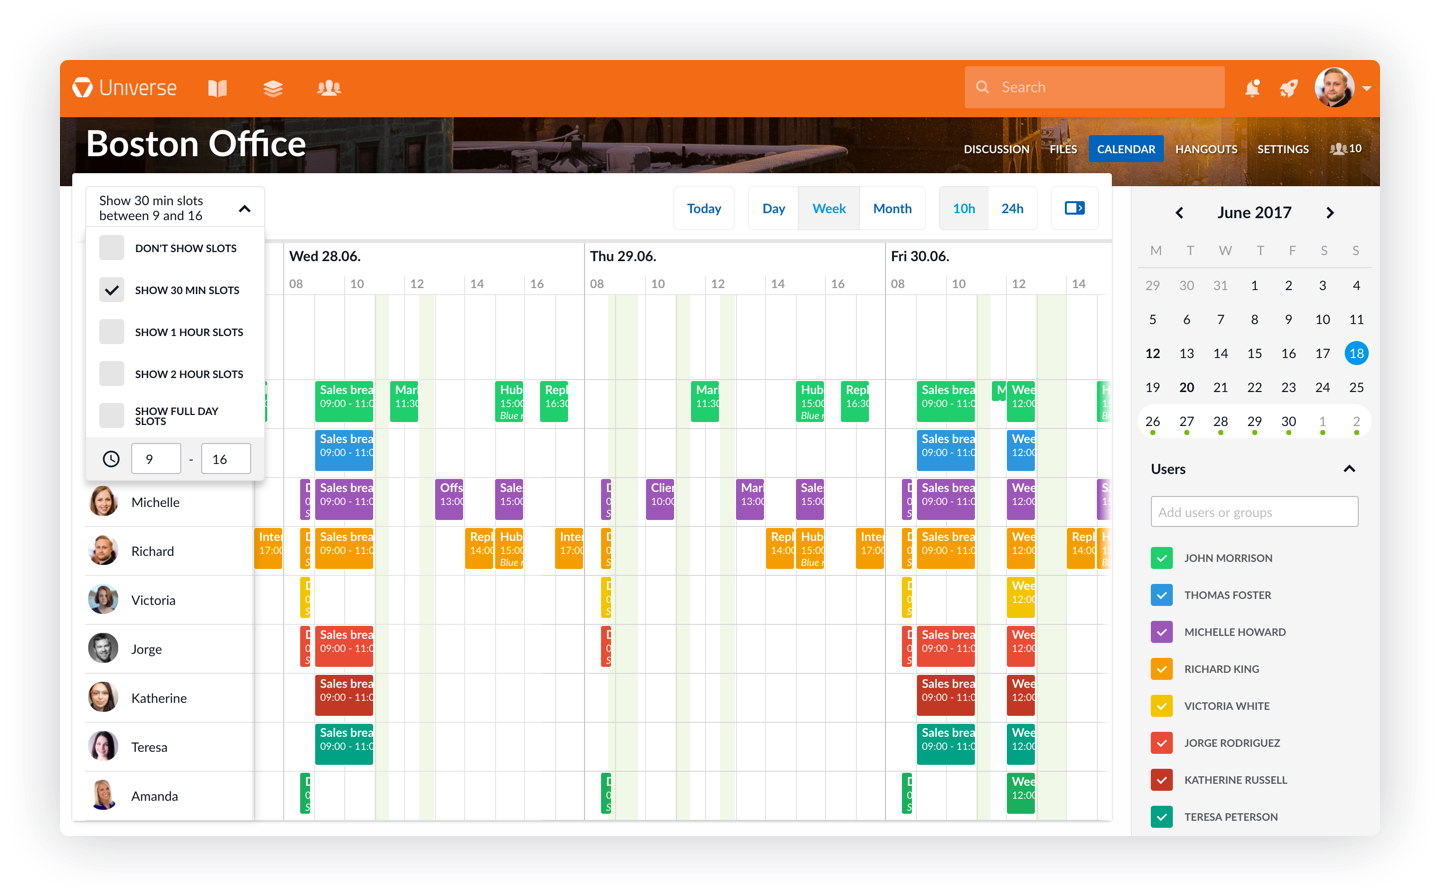Screen dimensions: 1440x896
Task: Click the members count icon showing 10
Action: coord(1345,149)
